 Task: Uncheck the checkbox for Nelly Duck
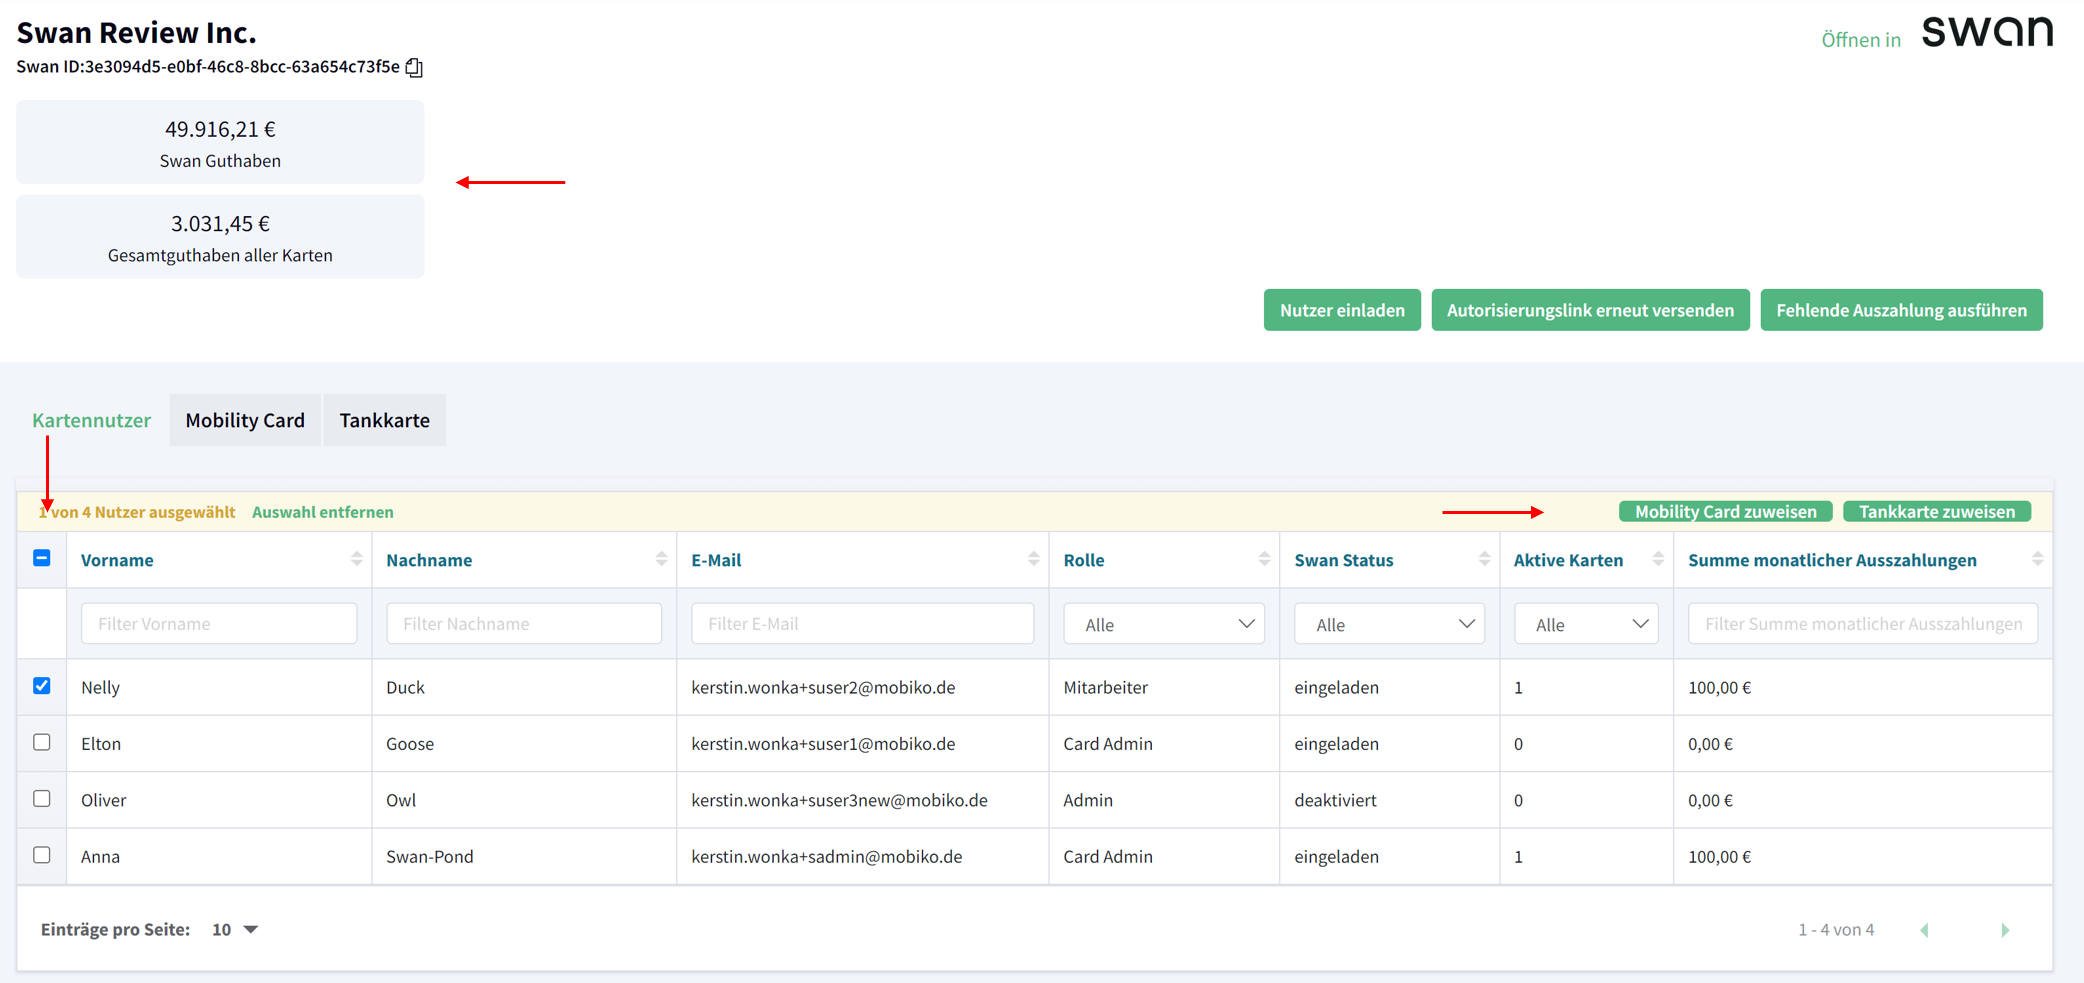(42, 686)
